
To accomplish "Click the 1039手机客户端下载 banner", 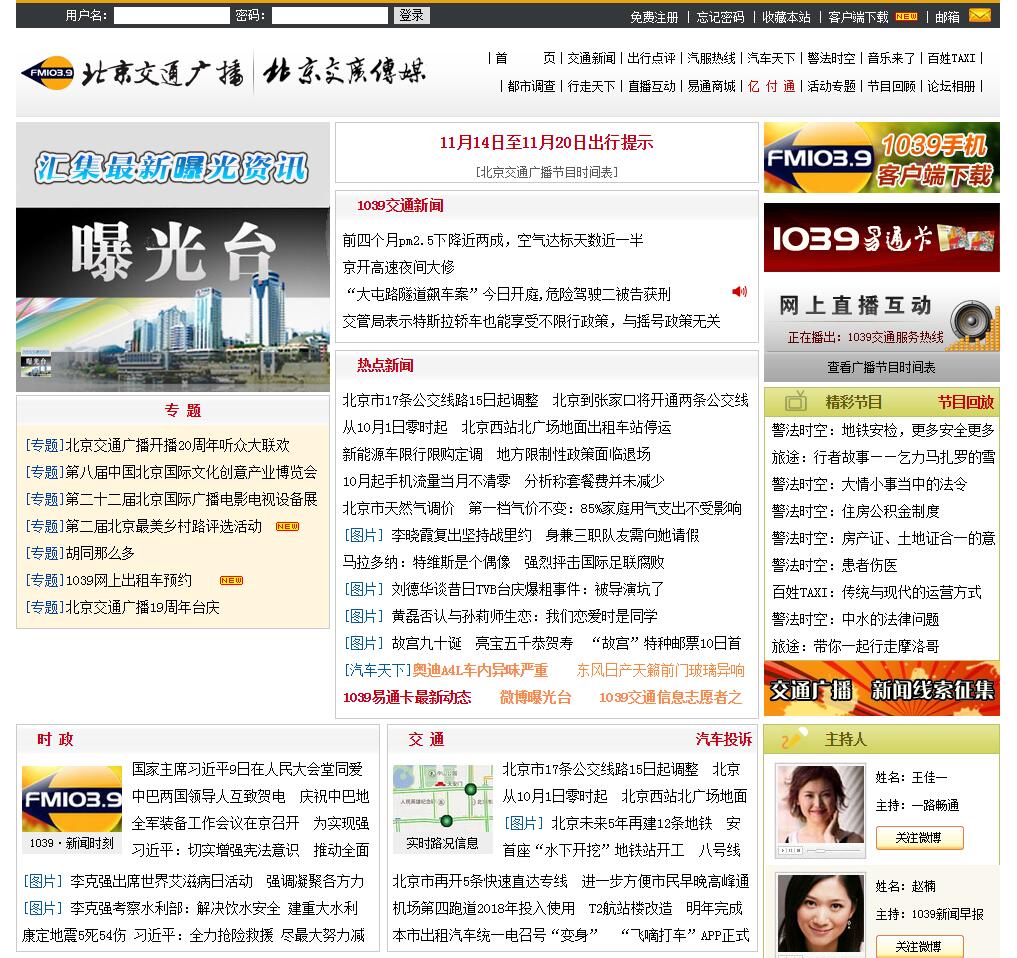I will (x=881, y=158).
